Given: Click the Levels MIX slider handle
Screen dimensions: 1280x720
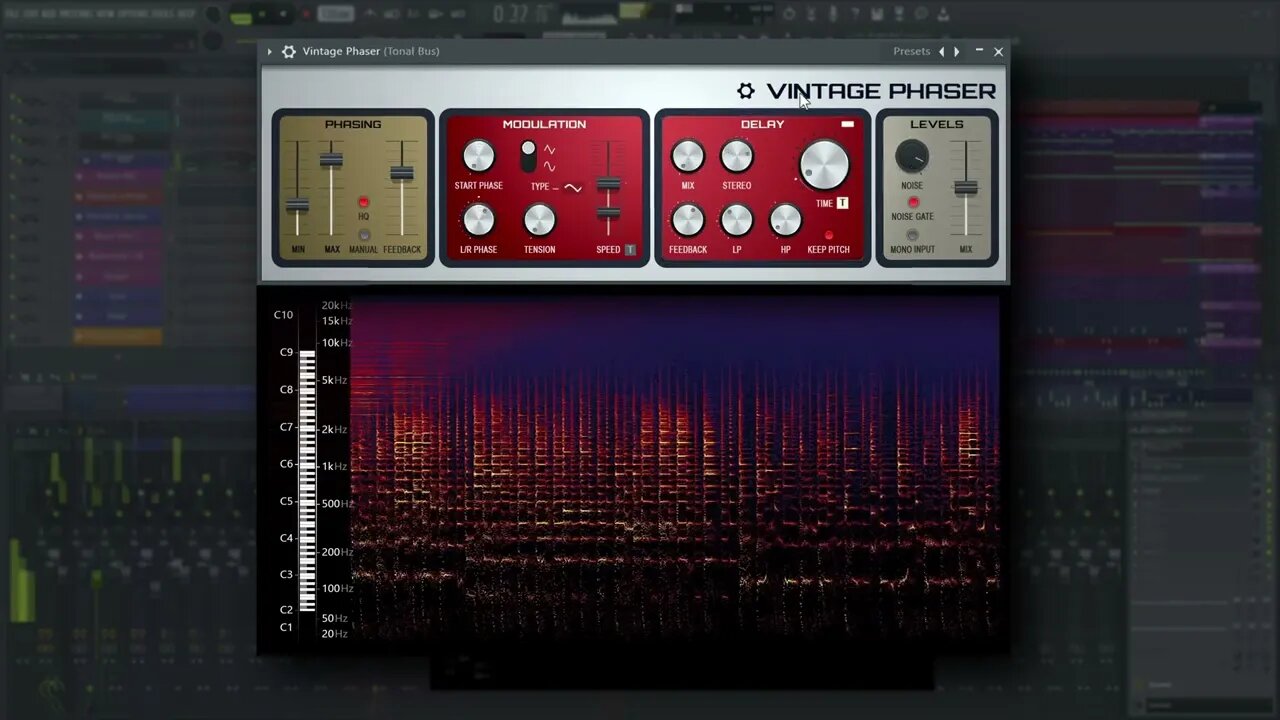Looking at the screenshot, I should 965,188.
